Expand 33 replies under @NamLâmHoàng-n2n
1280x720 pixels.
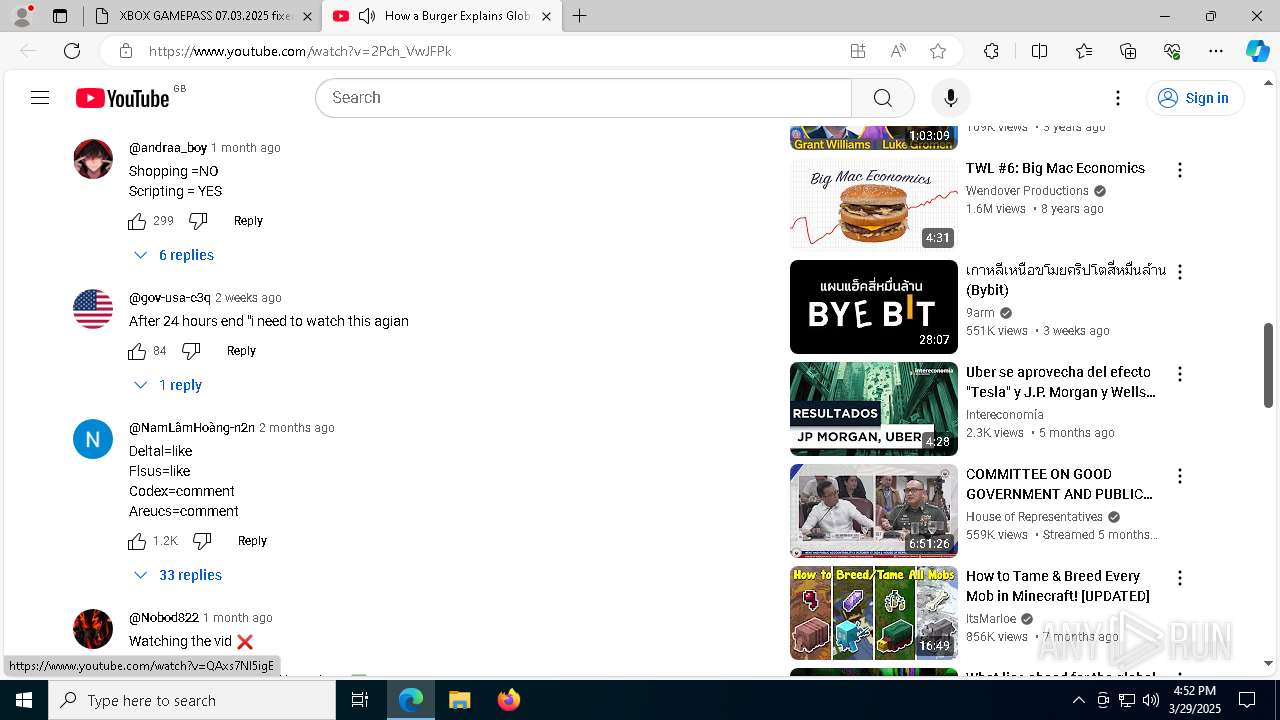(x=178, y=575)
